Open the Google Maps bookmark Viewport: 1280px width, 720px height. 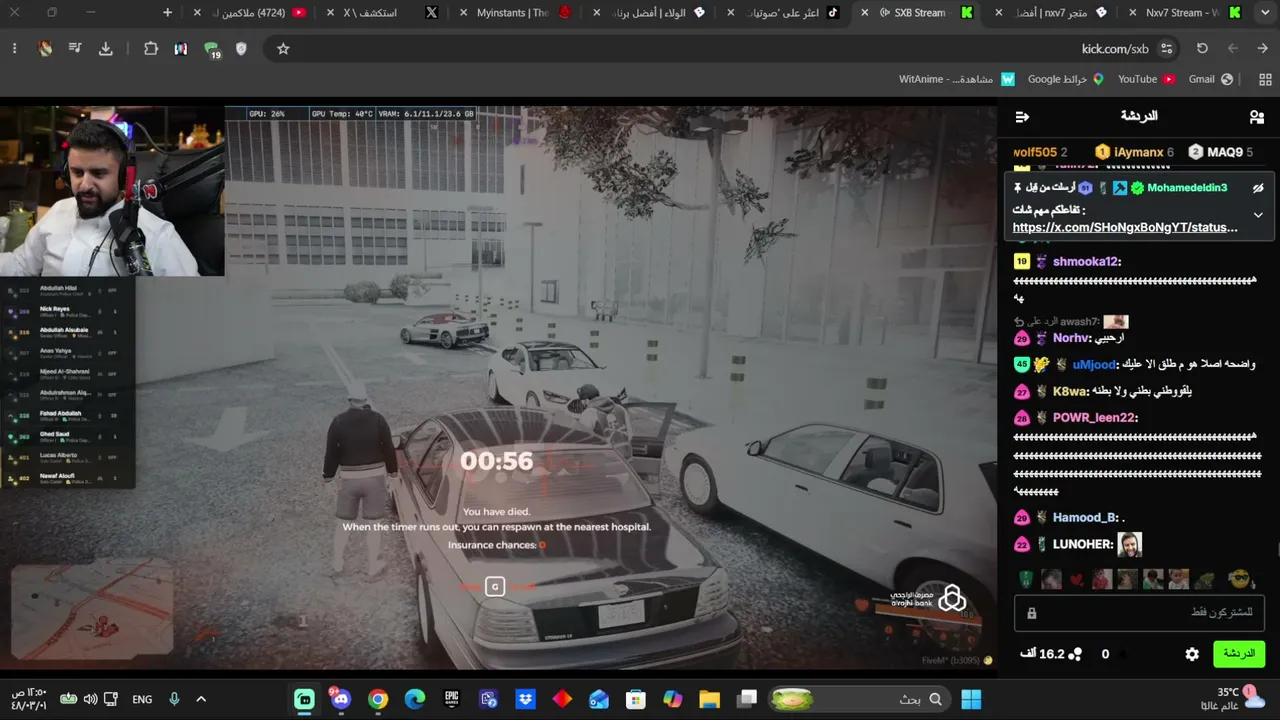pyautogui.click(x=1065, y=79)
